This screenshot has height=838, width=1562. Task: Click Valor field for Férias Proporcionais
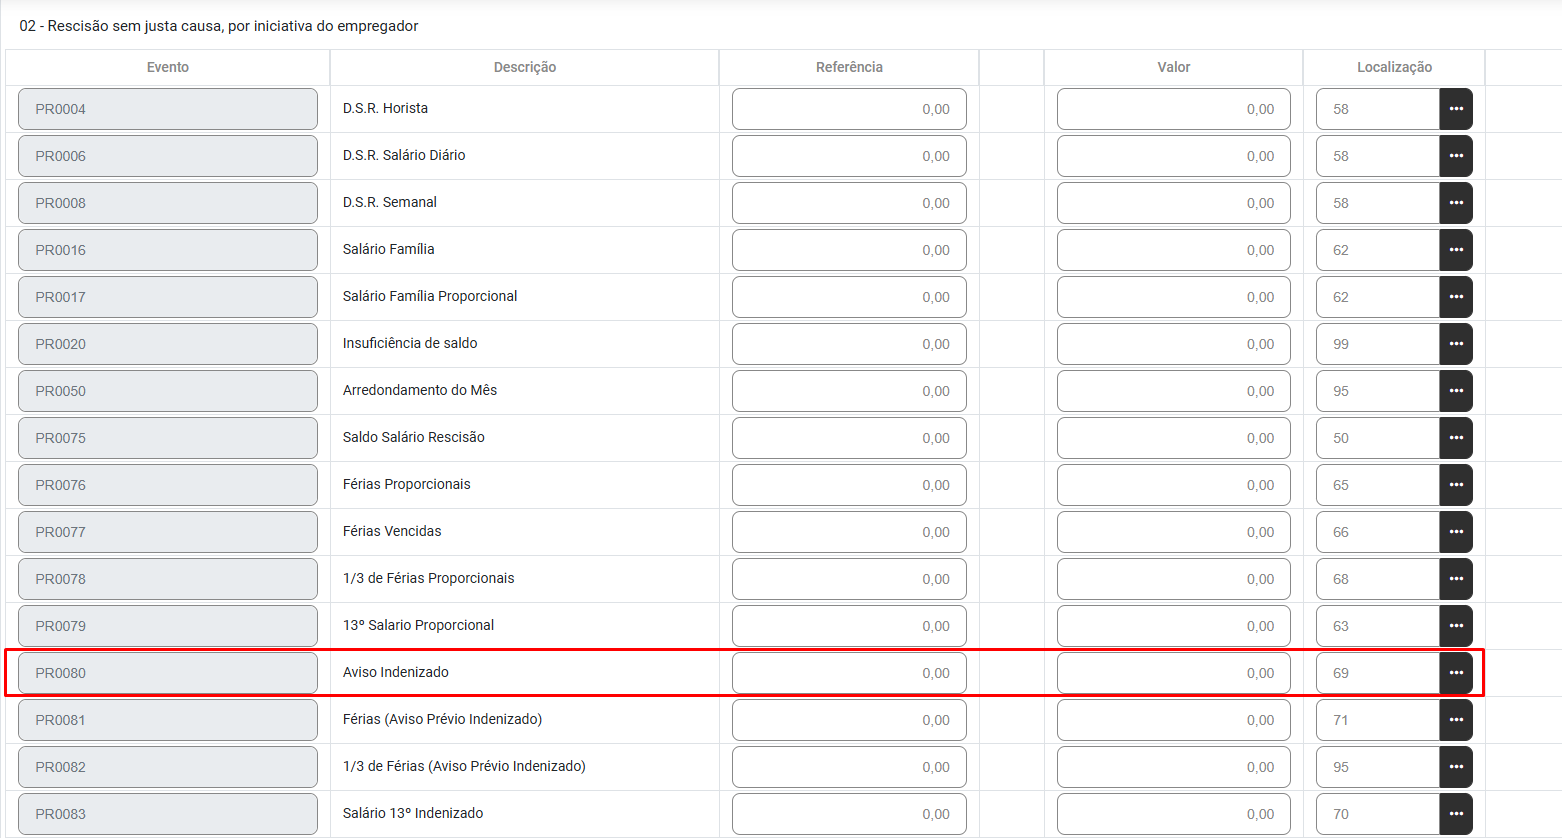coord(1172,485)
